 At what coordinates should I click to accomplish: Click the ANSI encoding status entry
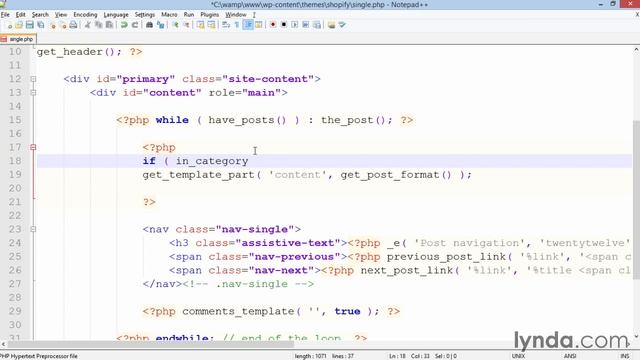click(570, 356)
